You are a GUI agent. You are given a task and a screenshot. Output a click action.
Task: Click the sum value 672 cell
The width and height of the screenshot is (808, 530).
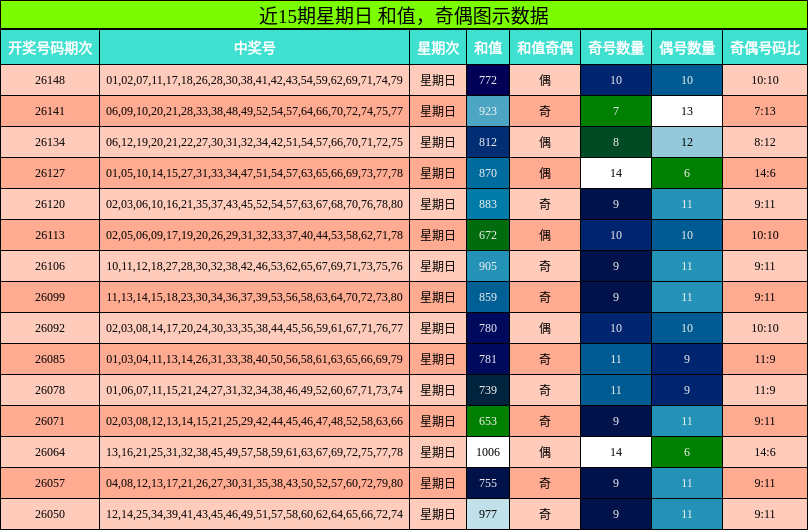pyautogui.click(x=488, y=235)
